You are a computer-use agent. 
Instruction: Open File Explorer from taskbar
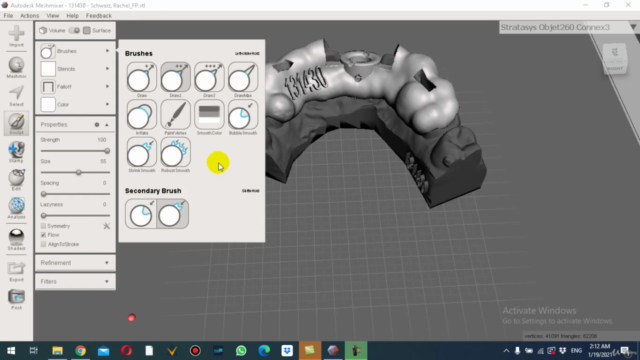click(57, 351)
